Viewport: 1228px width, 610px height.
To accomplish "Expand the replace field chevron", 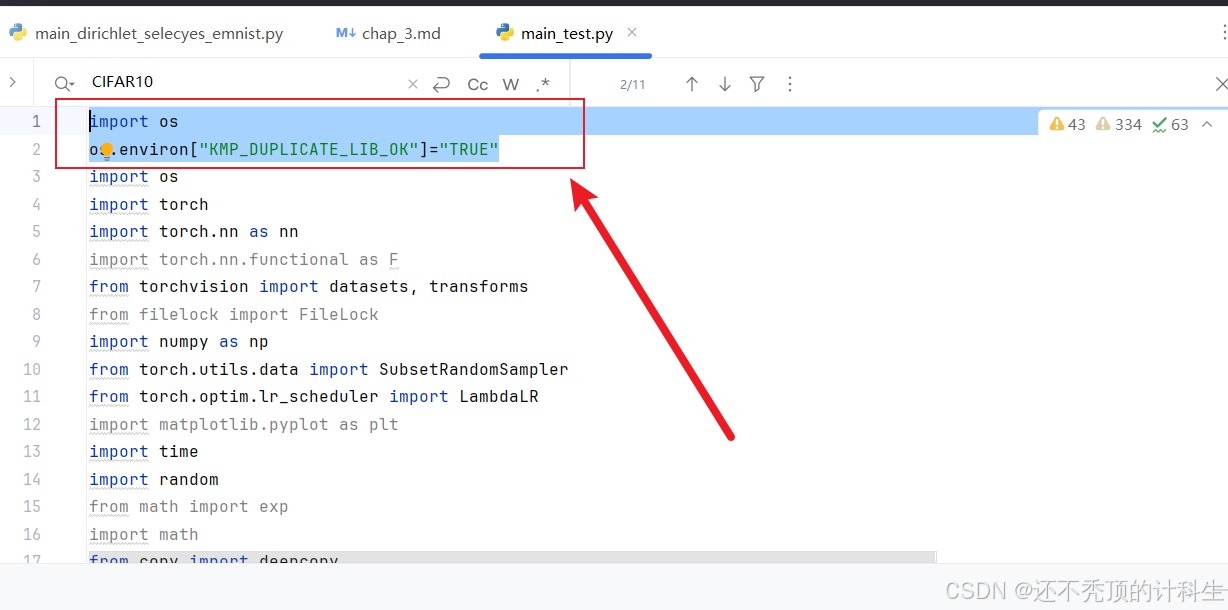I will tap(12, 82).
